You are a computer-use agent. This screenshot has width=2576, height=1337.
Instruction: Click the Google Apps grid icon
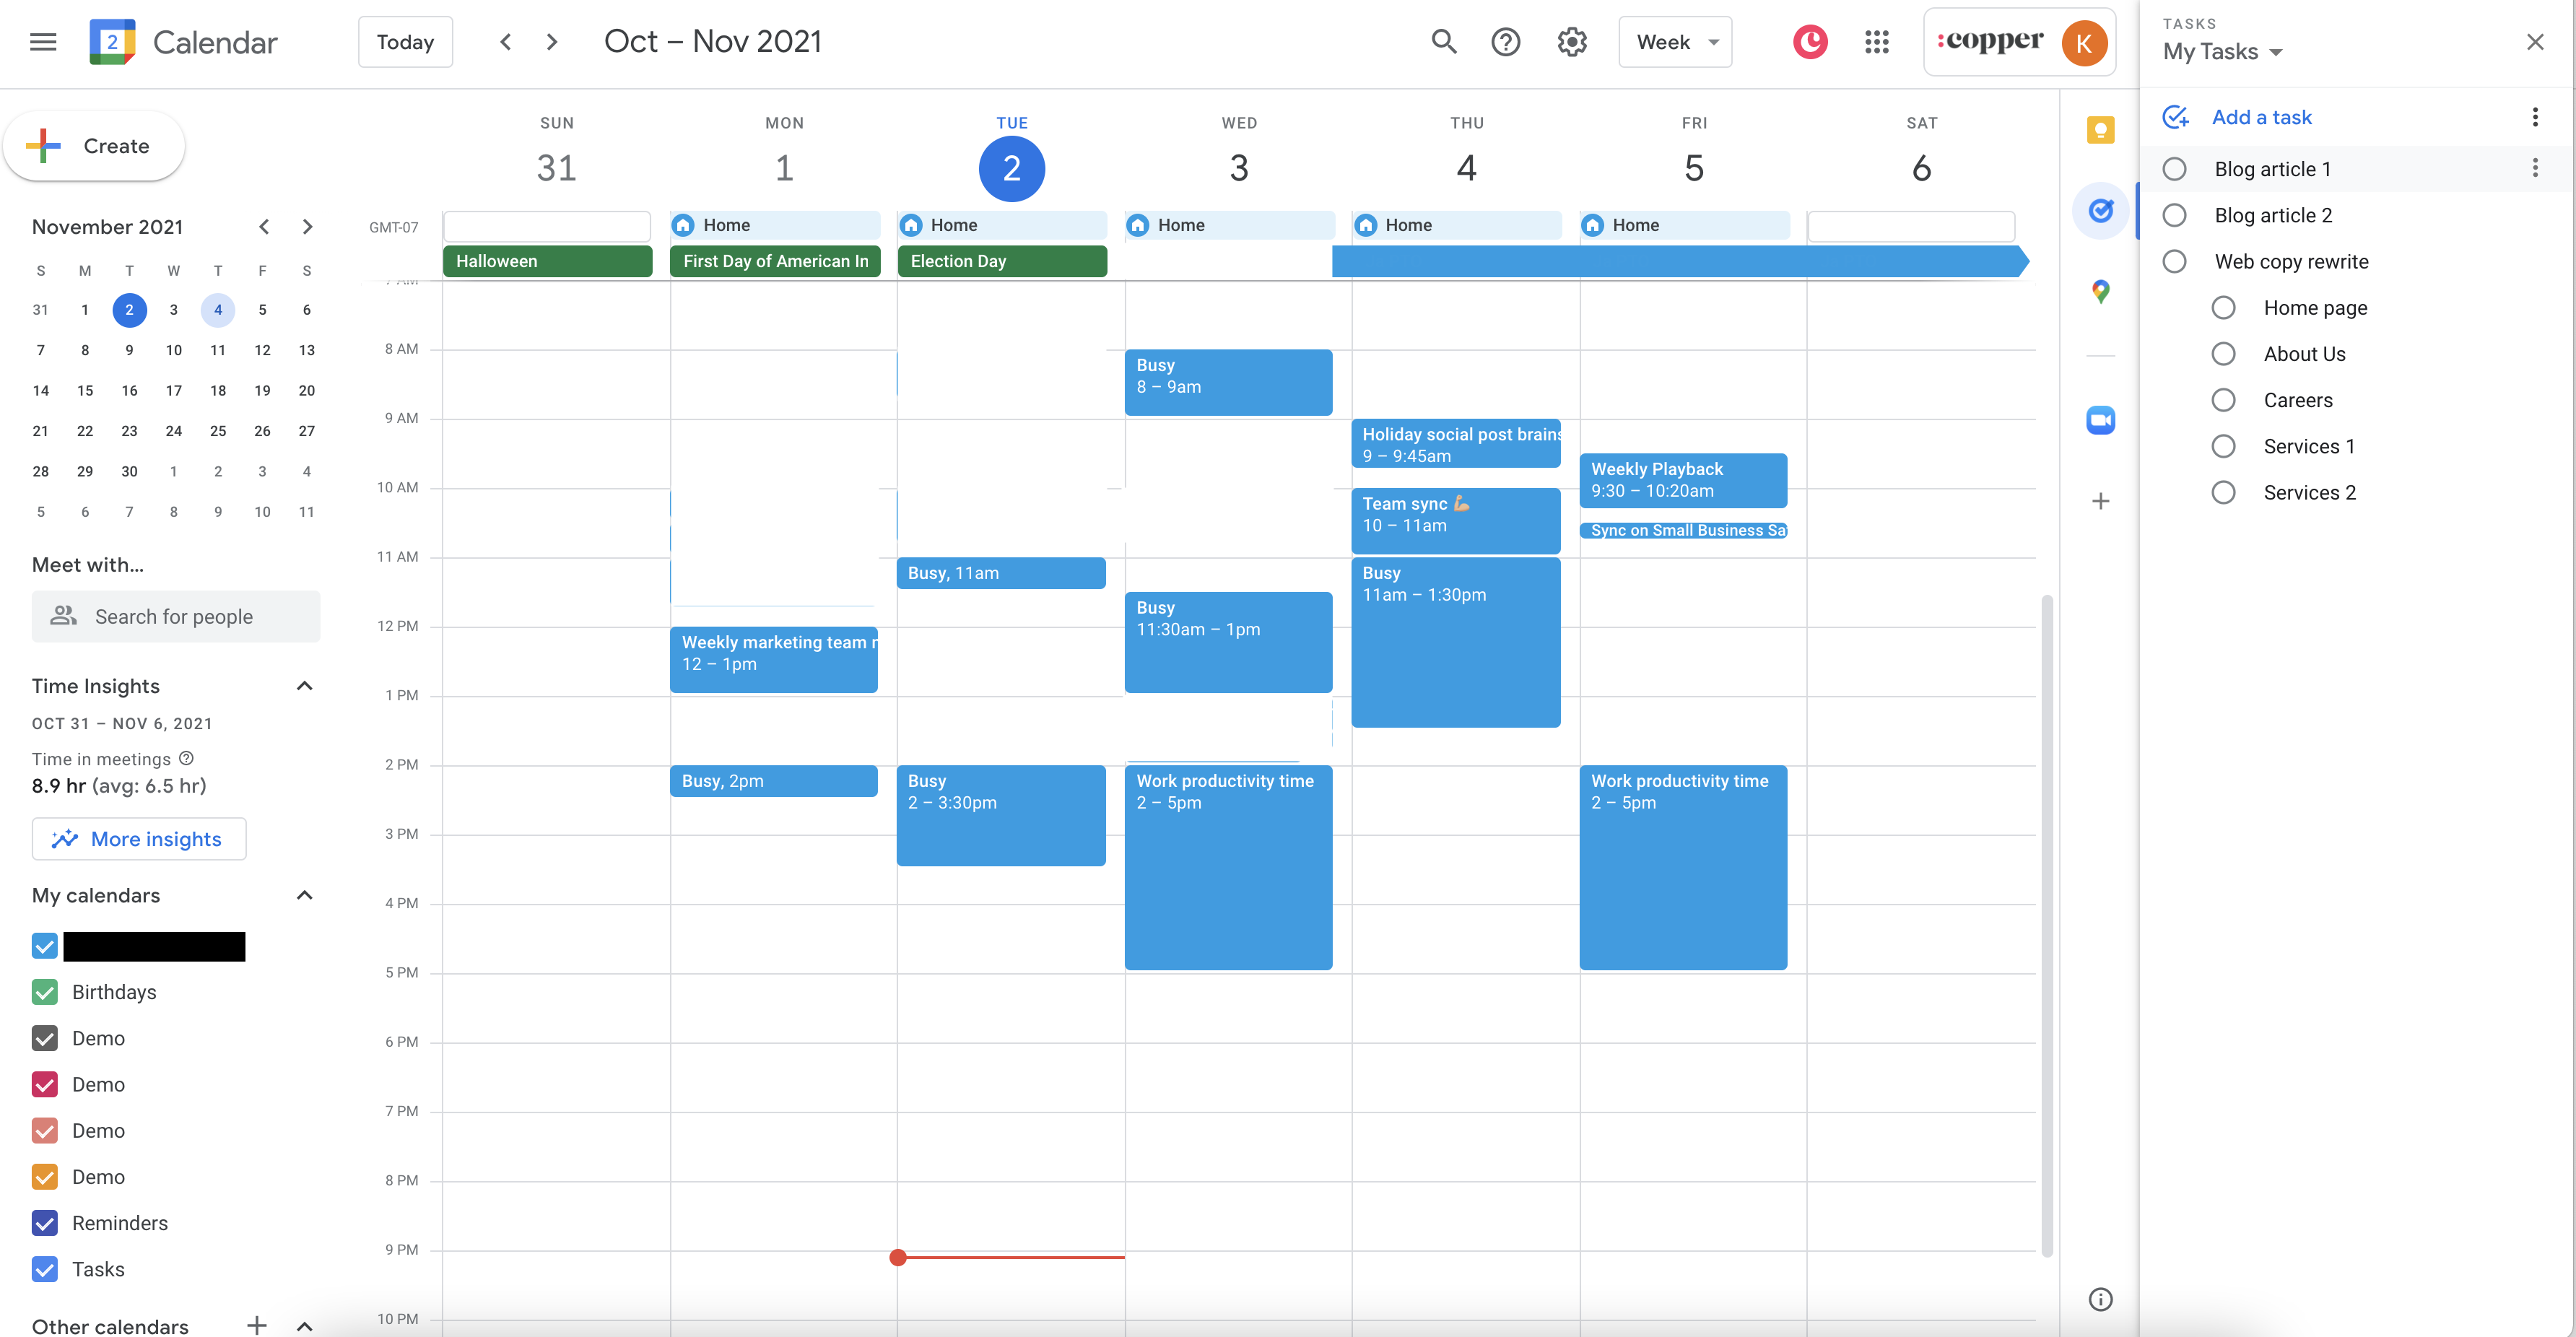coord(1876,41)
